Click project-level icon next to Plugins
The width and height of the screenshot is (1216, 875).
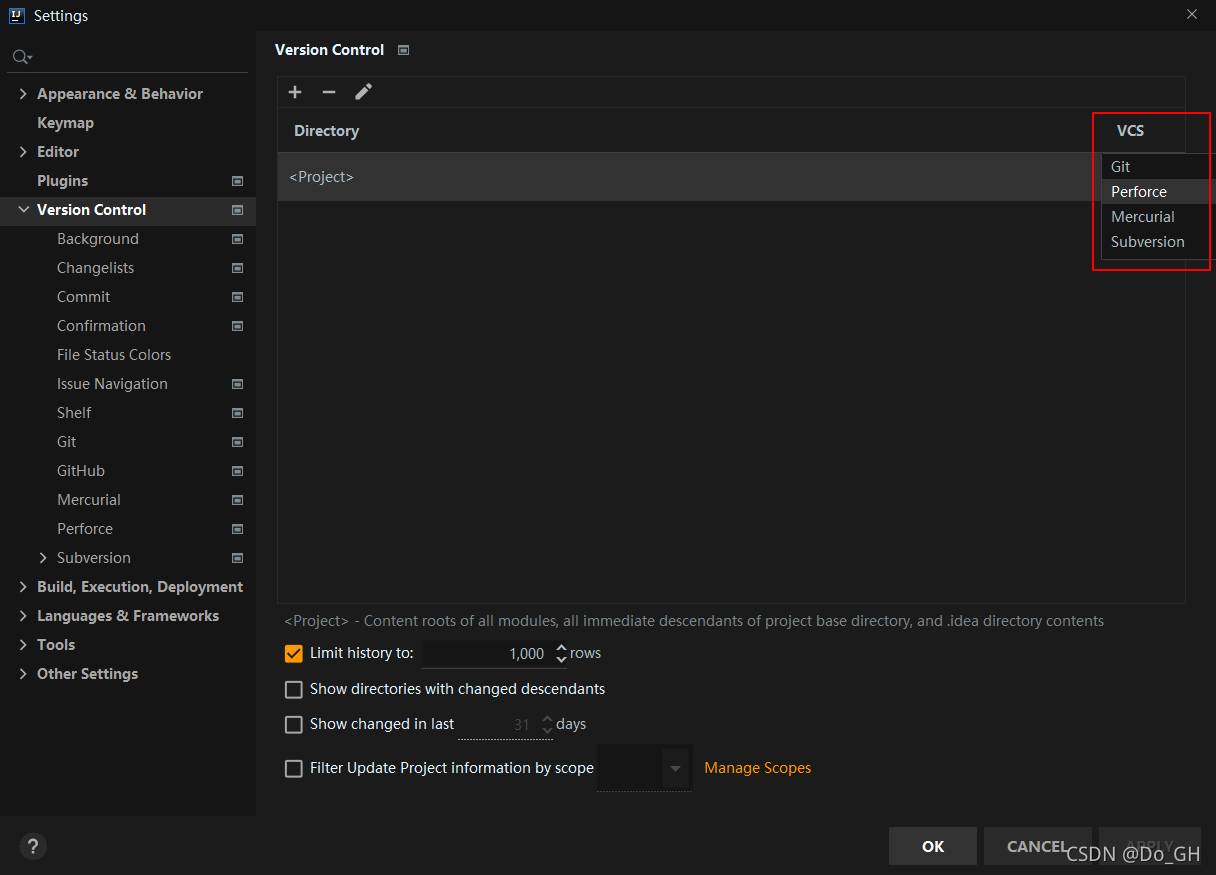pyautogui.click(x=237, y=181)
